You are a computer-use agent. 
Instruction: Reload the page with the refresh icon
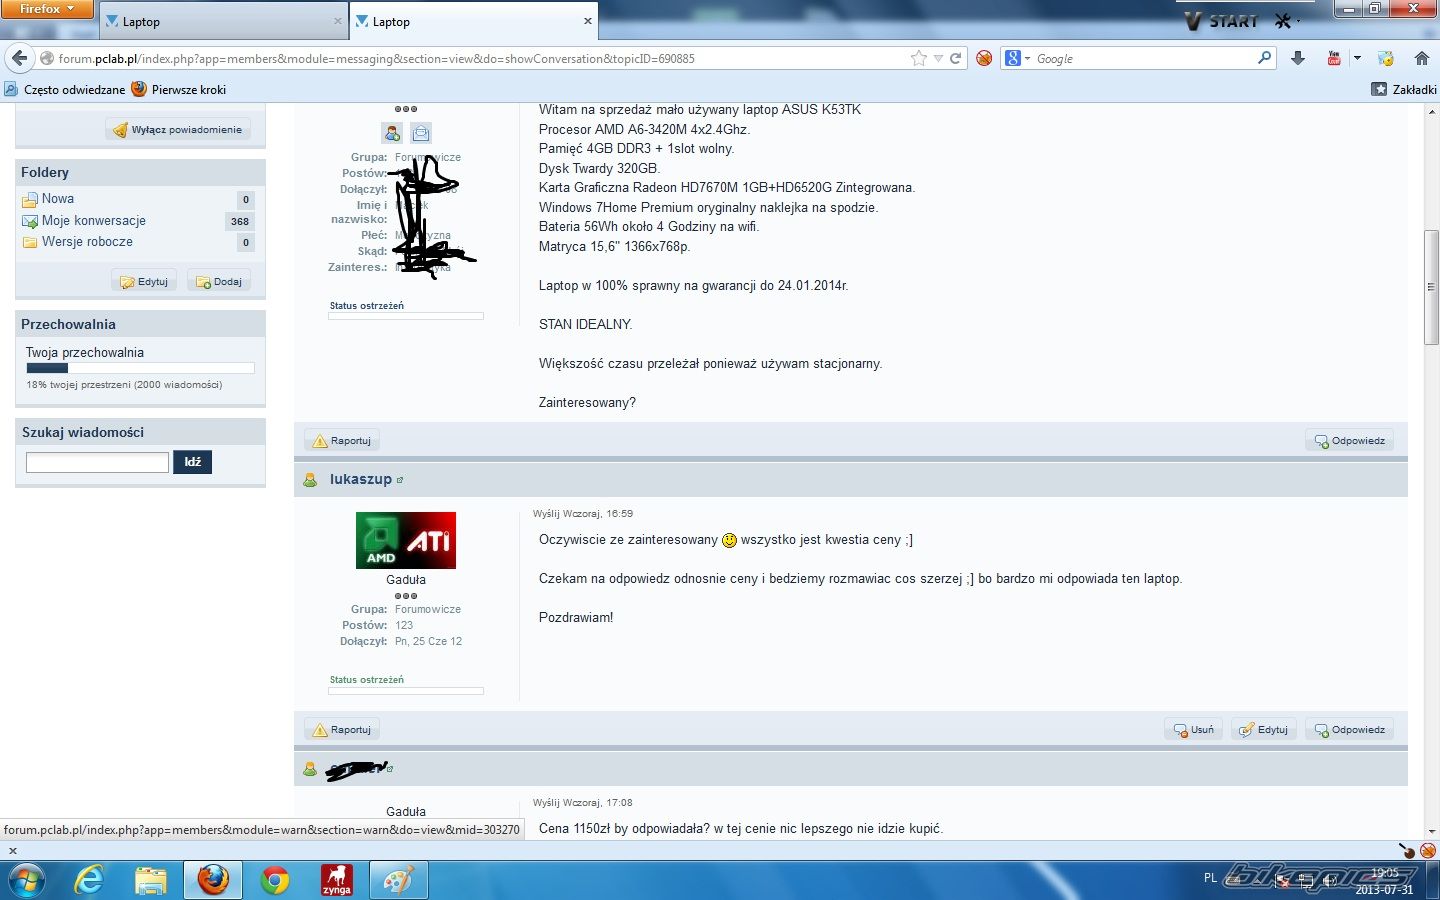pos(956,58)
